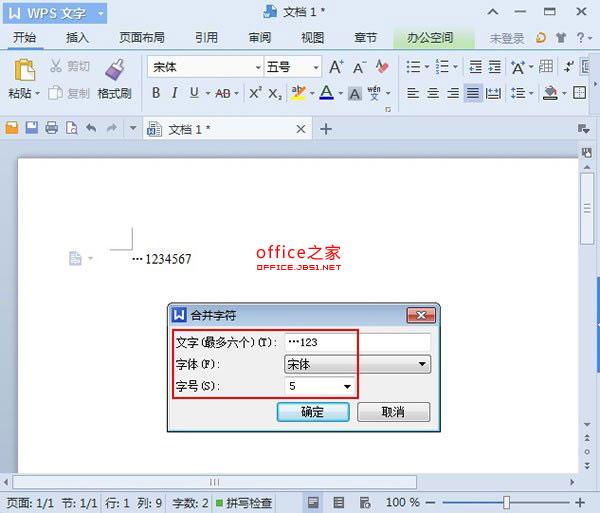Click the line spacing icon

click(518, 93)
